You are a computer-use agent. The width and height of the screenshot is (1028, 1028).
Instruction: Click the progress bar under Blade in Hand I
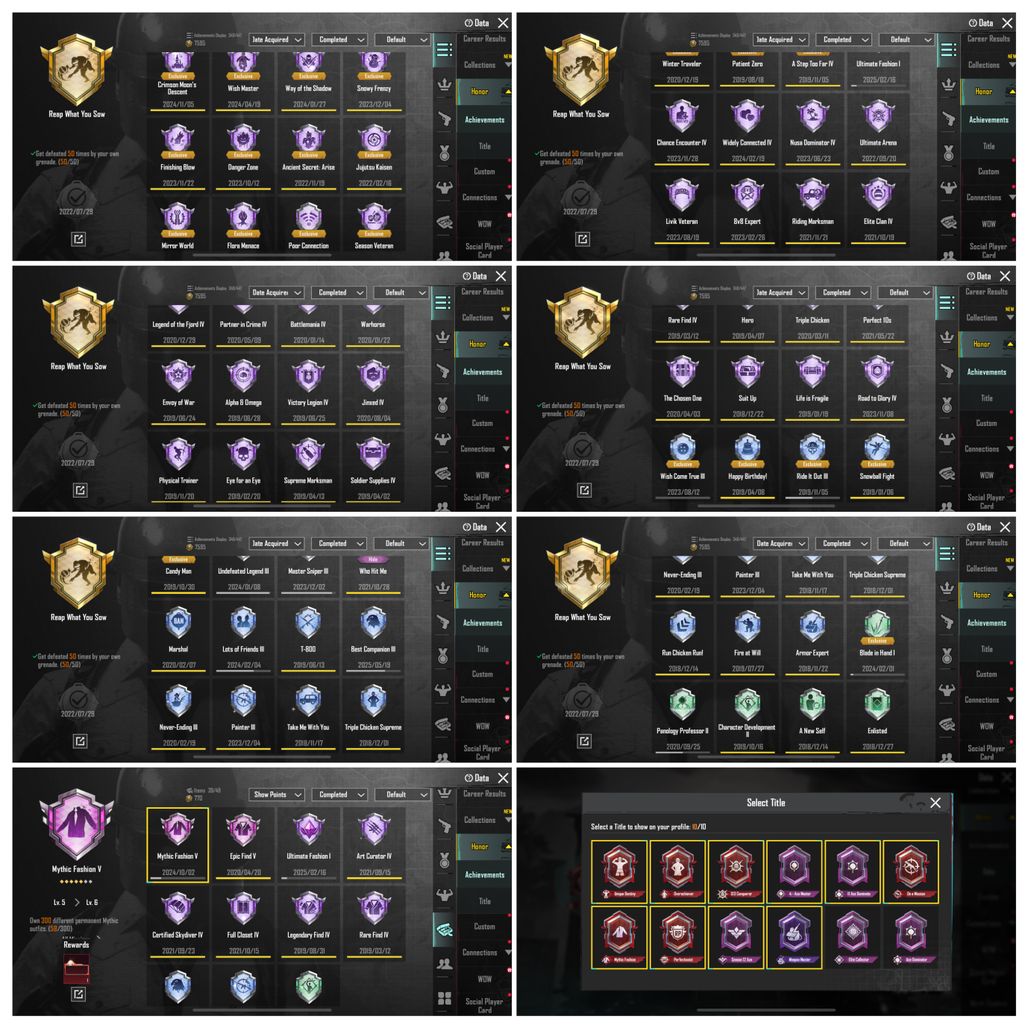click(x=877, y=674)
